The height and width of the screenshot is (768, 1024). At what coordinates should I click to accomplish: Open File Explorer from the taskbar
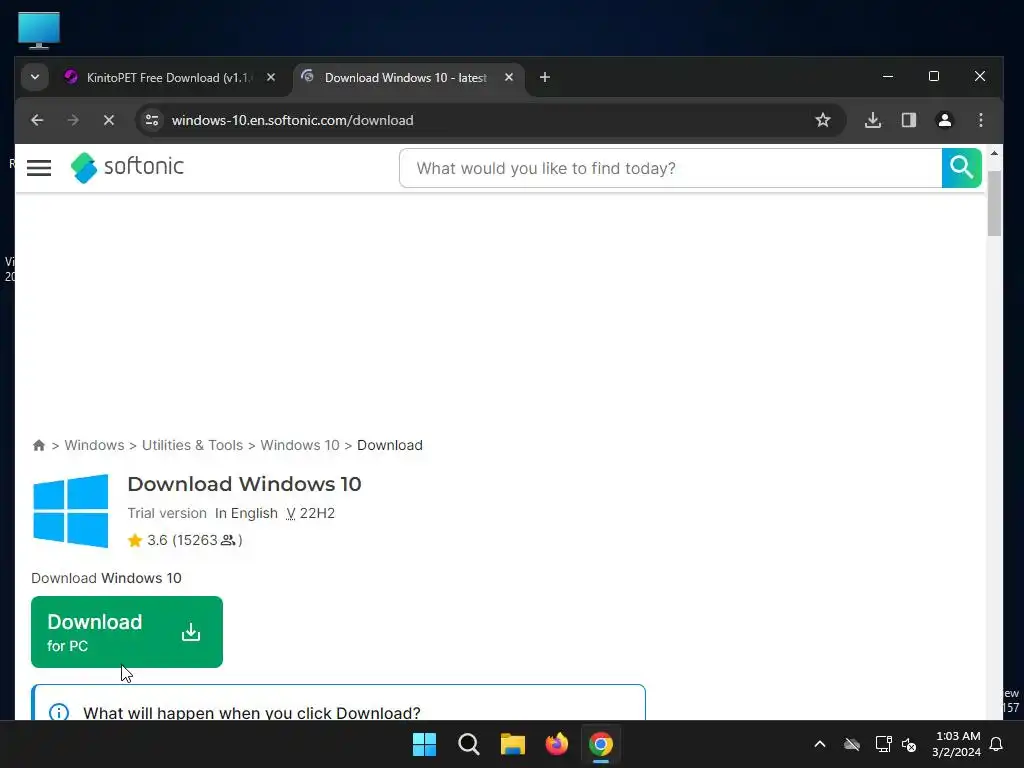tap(513, 744)
